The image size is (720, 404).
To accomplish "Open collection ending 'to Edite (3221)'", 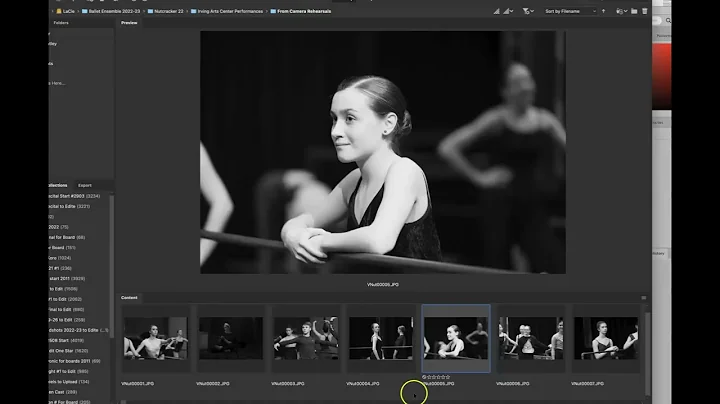I will pos(69,206).
